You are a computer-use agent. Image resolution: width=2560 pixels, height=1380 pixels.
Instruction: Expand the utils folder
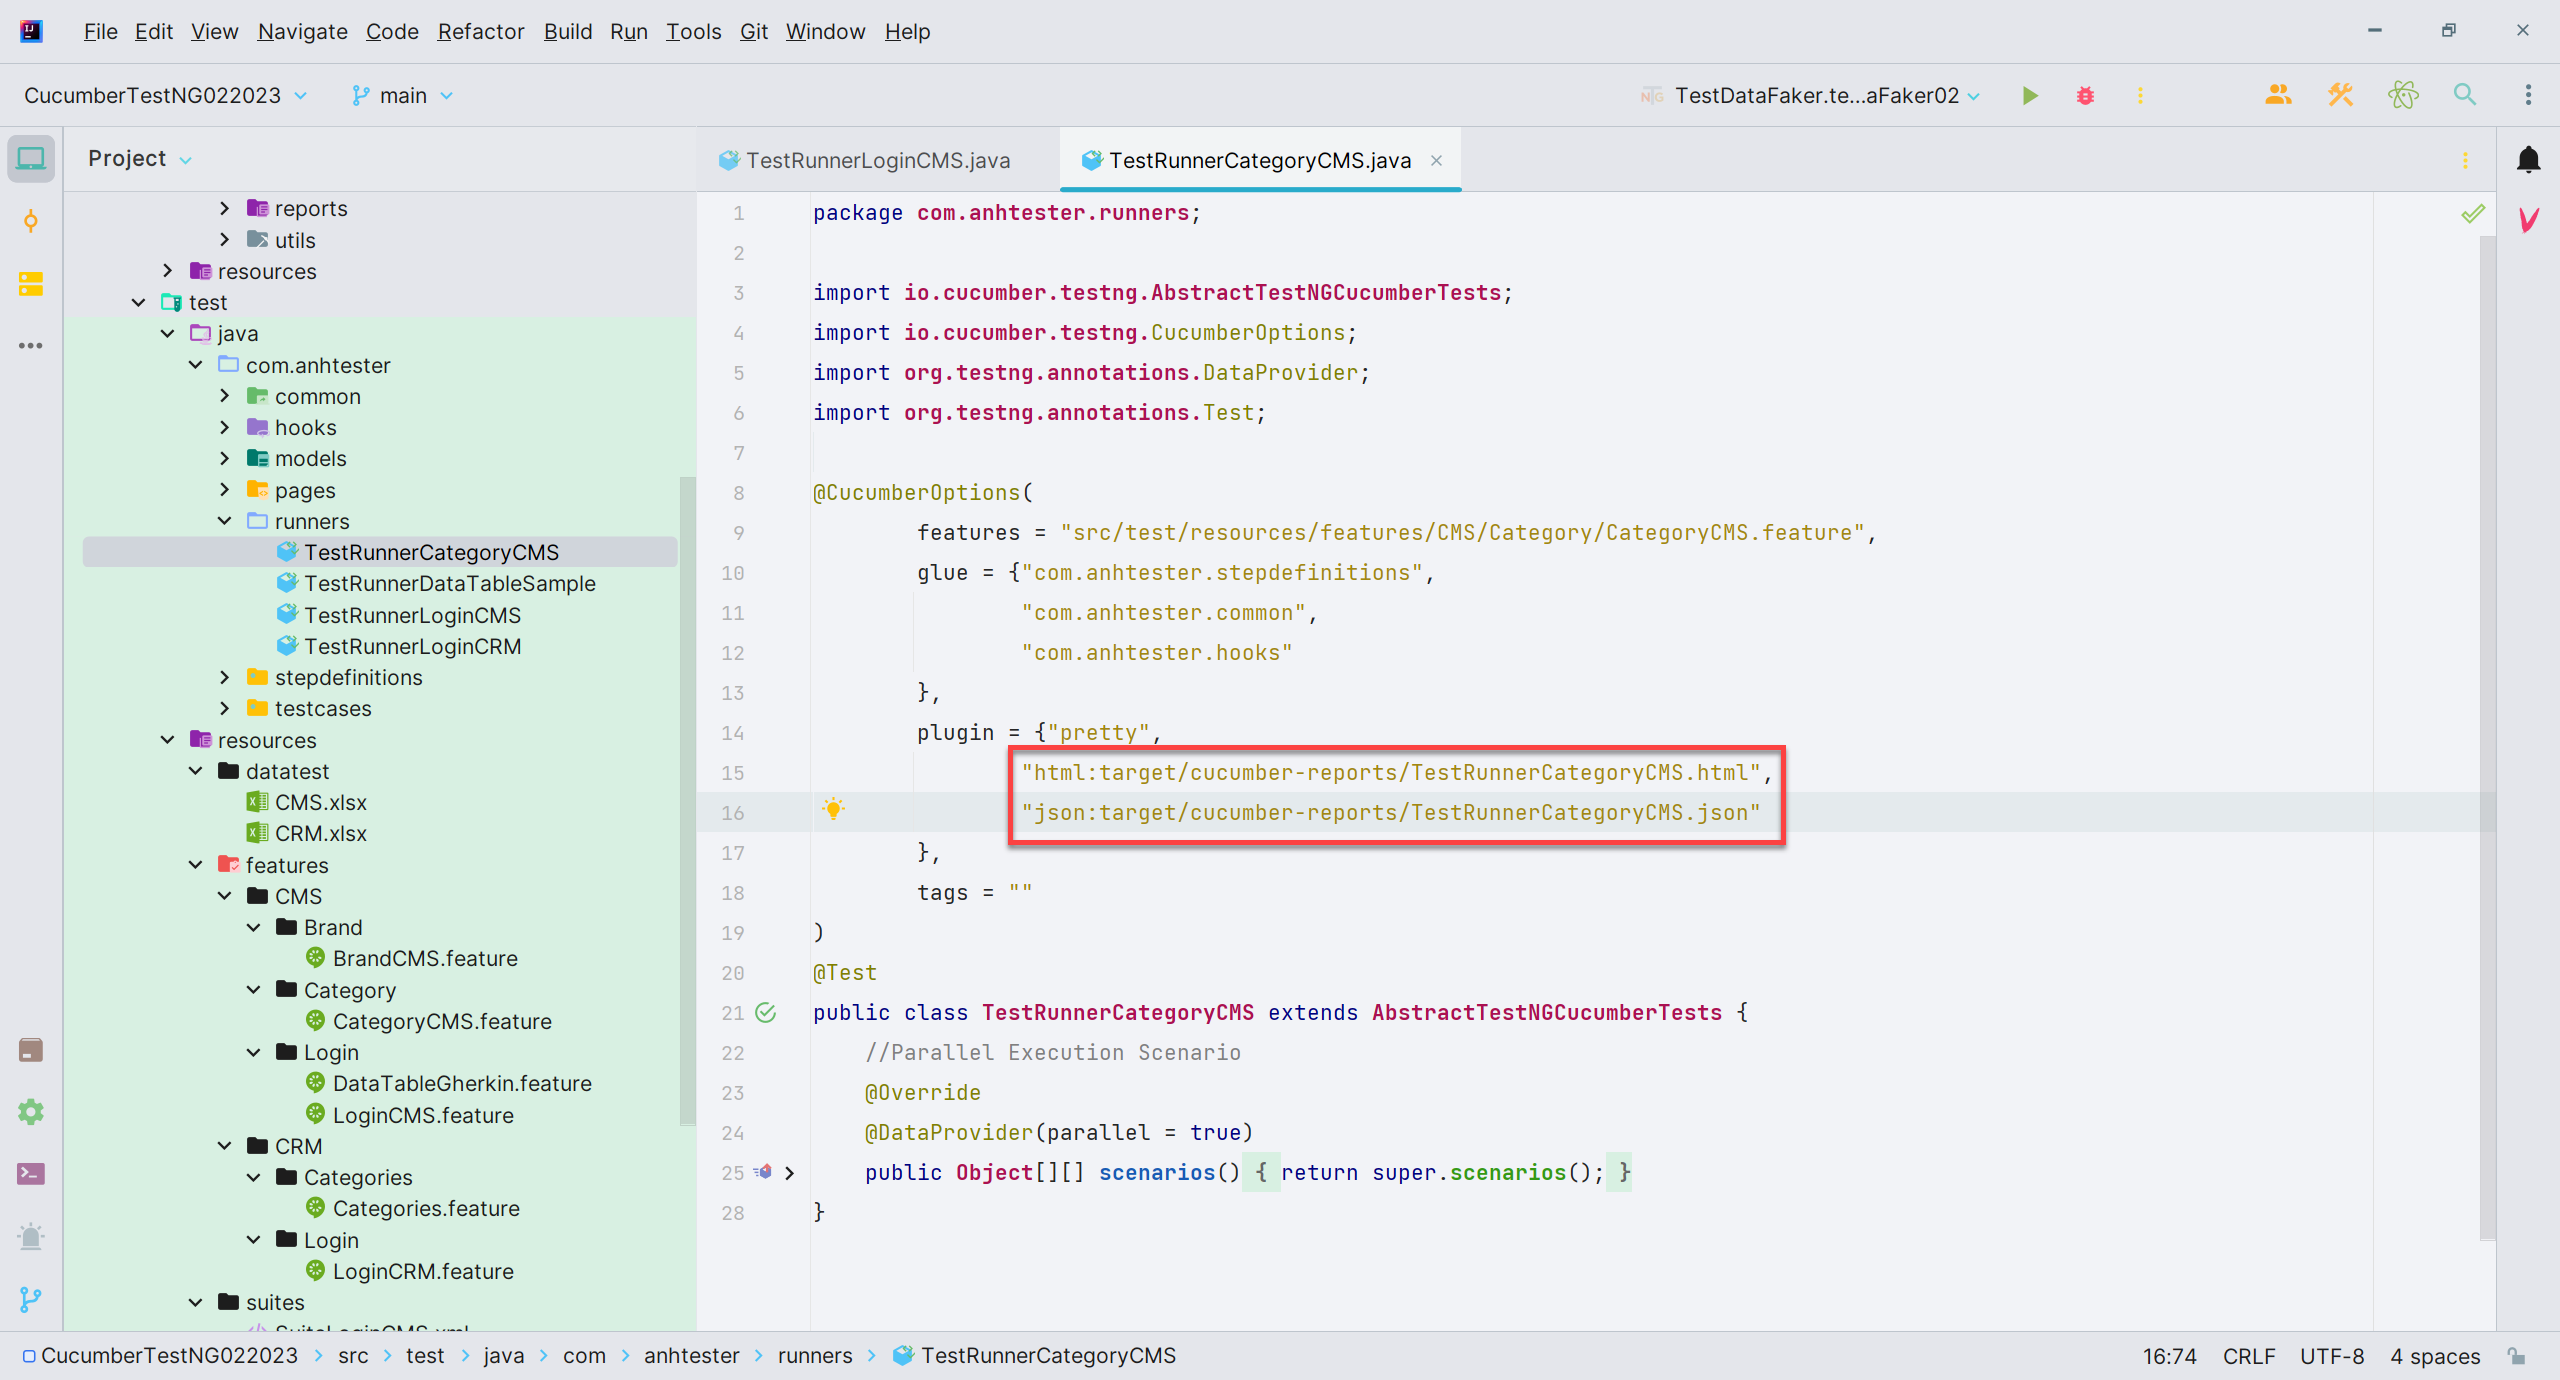pyautogui.click(x=224, y=239)
